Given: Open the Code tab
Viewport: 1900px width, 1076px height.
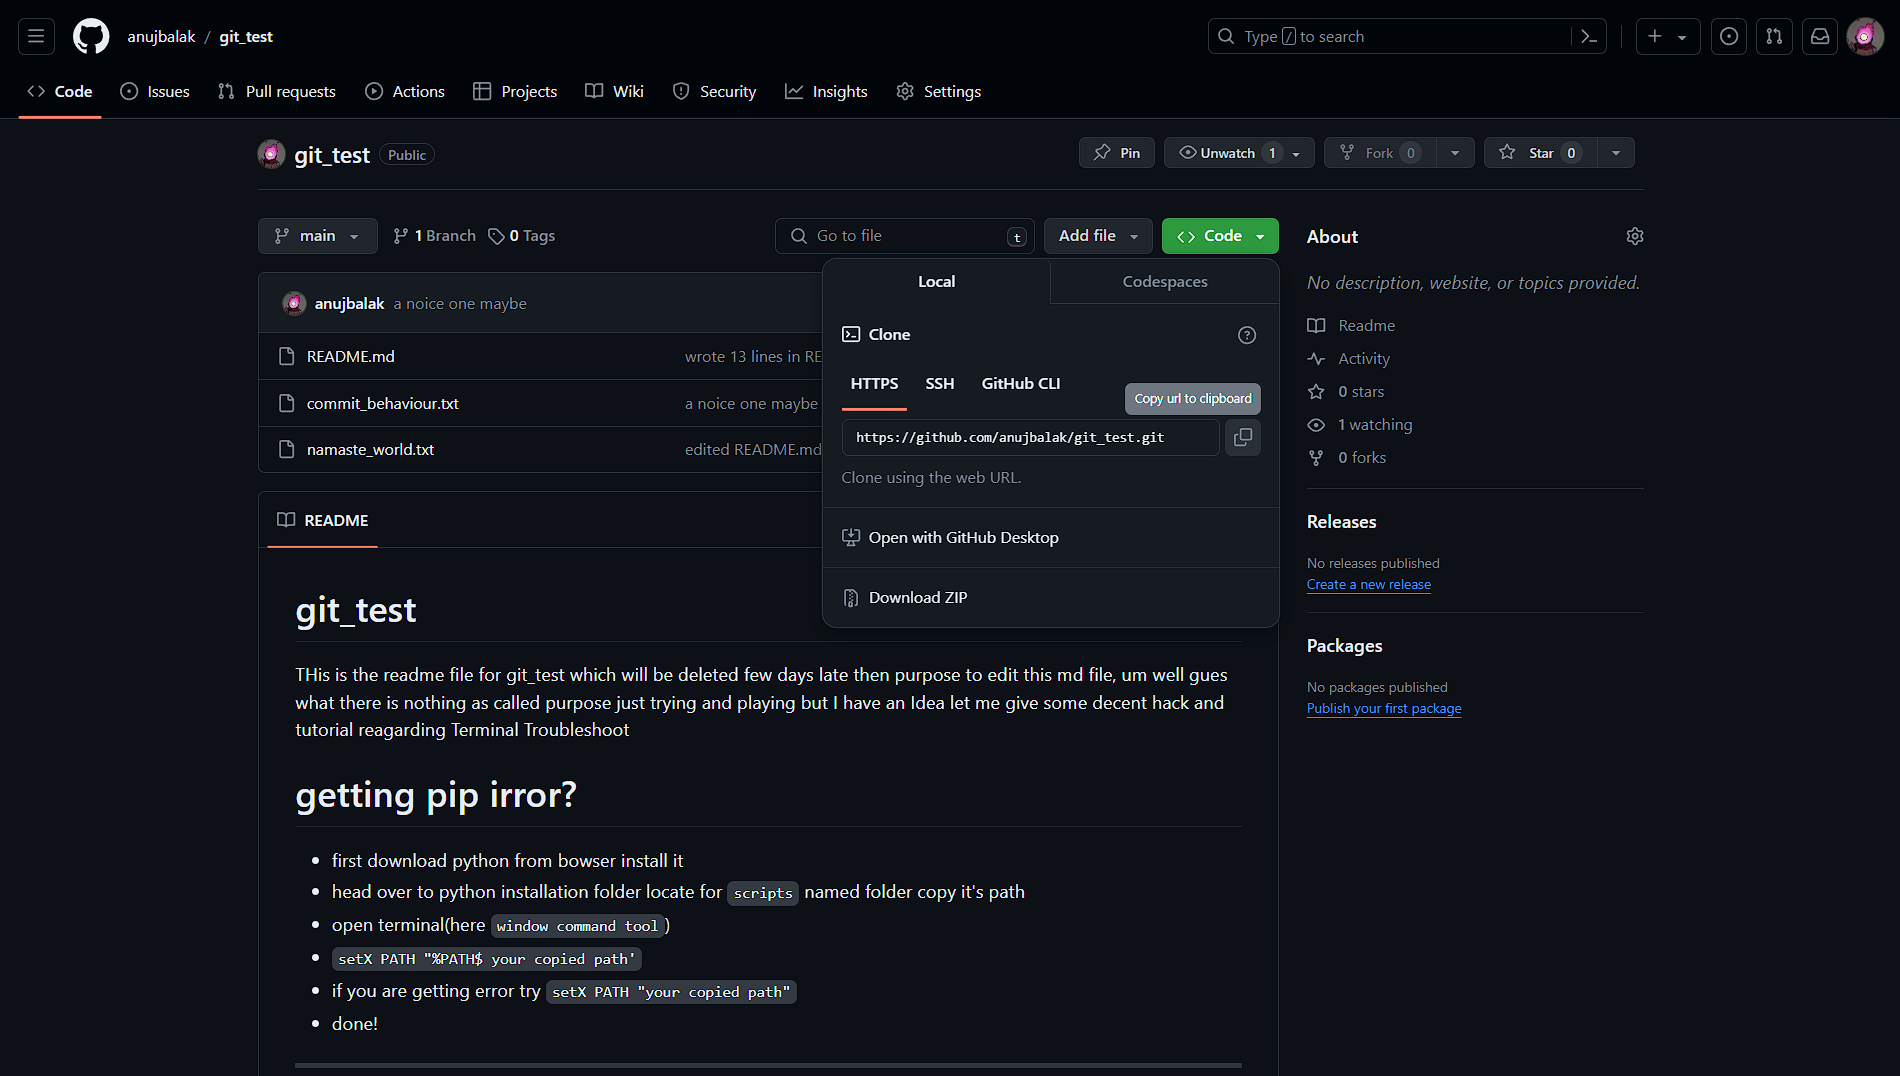Looking at the screenshot, I should tap(60, 91).
